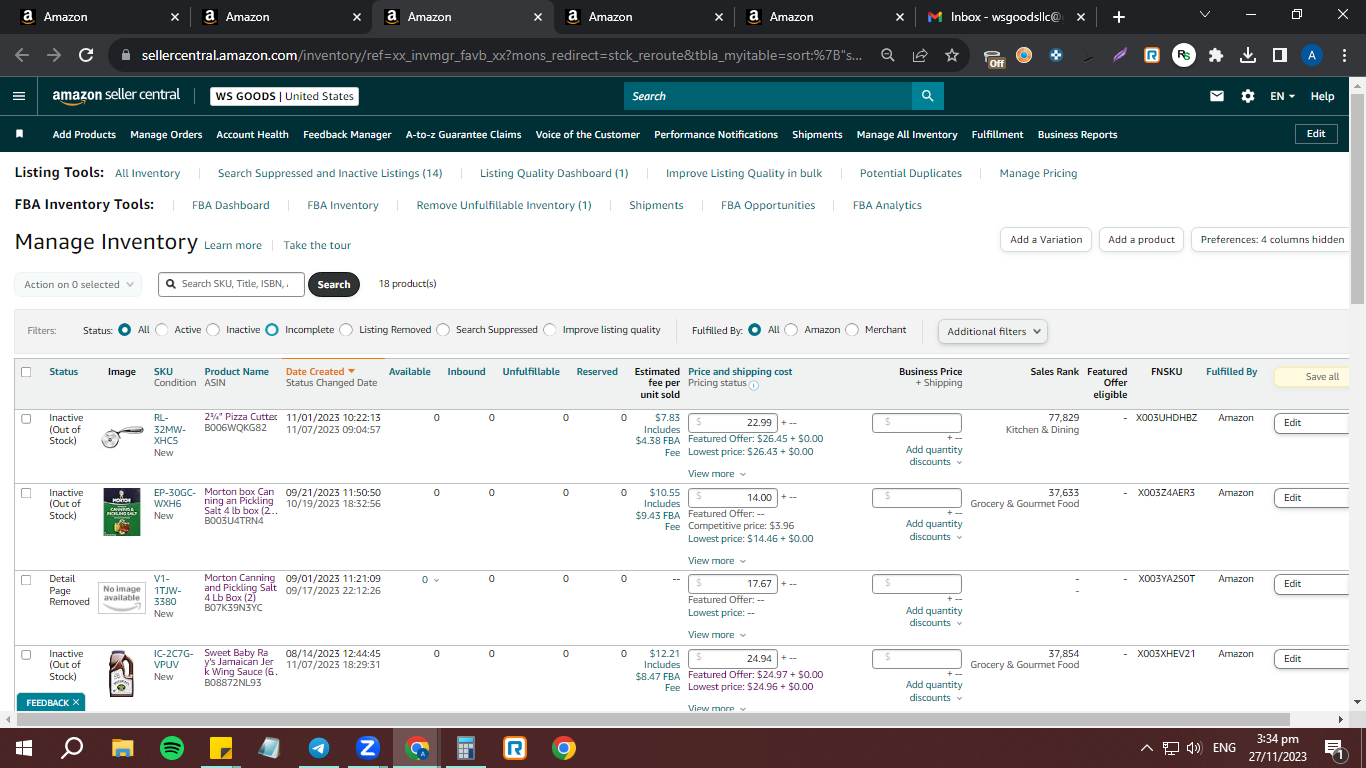Open Calculator from the taskbar
The image size is (1366, 768).
pyautogui.click(x=466, y=748)
